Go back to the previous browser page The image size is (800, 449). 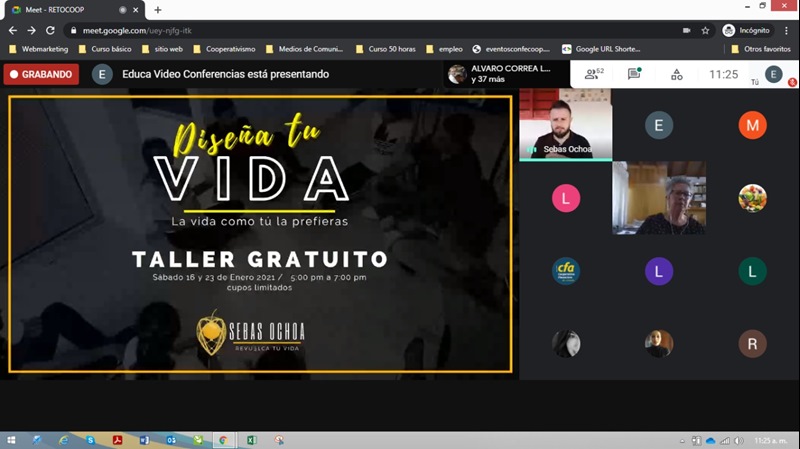[x=13, y=31]
